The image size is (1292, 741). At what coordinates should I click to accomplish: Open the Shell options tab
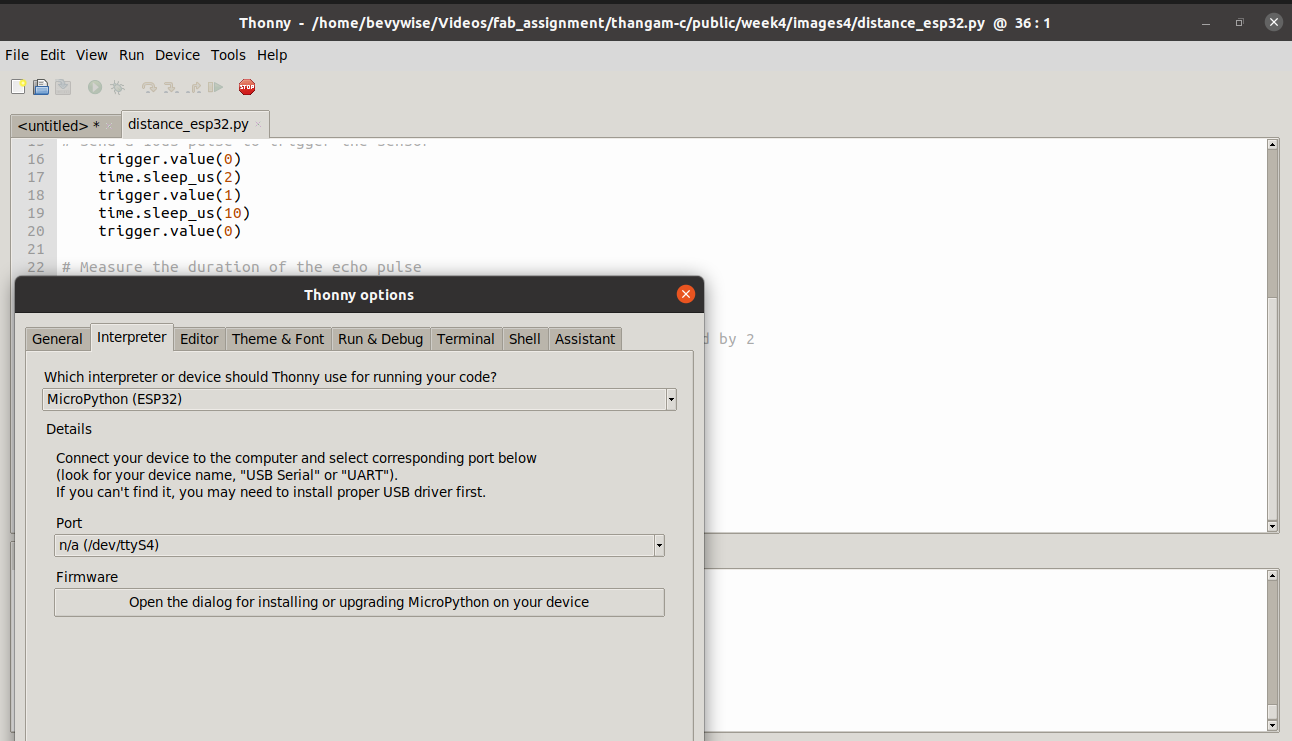click(525, 339)
